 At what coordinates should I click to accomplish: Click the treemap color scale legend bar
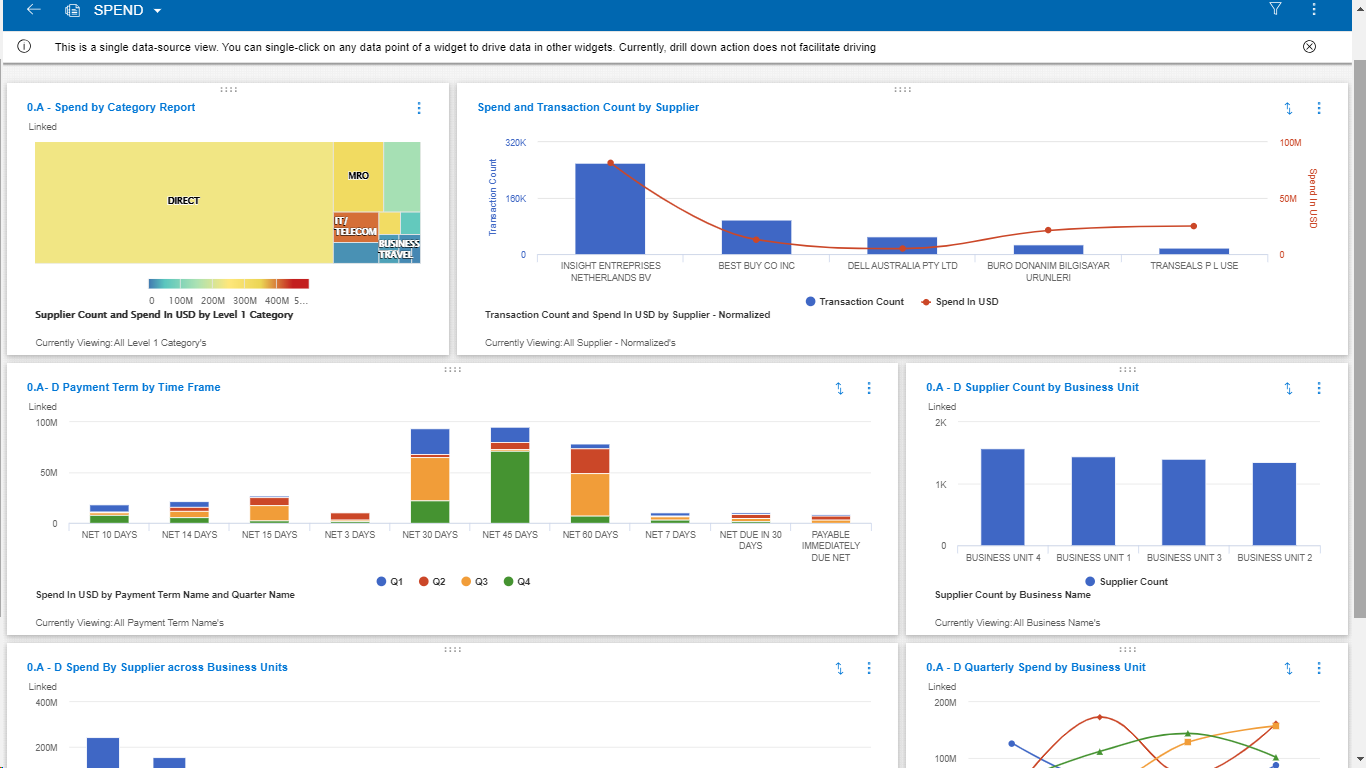pyautogui.click(x=229, y=284)
